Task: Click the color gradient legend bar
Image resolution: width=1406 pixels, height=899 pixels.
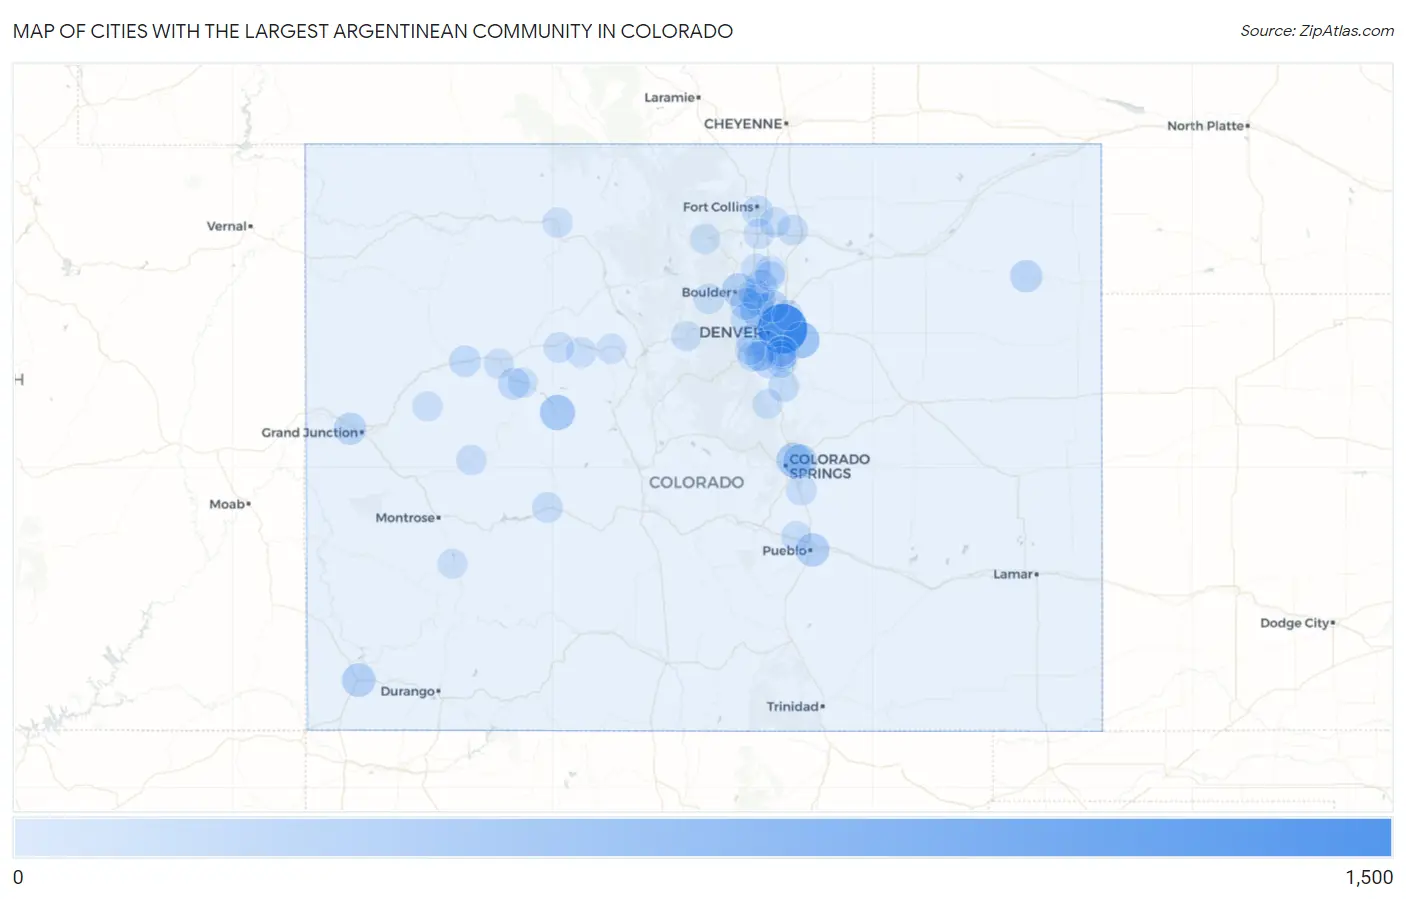Action: [702, 837]
